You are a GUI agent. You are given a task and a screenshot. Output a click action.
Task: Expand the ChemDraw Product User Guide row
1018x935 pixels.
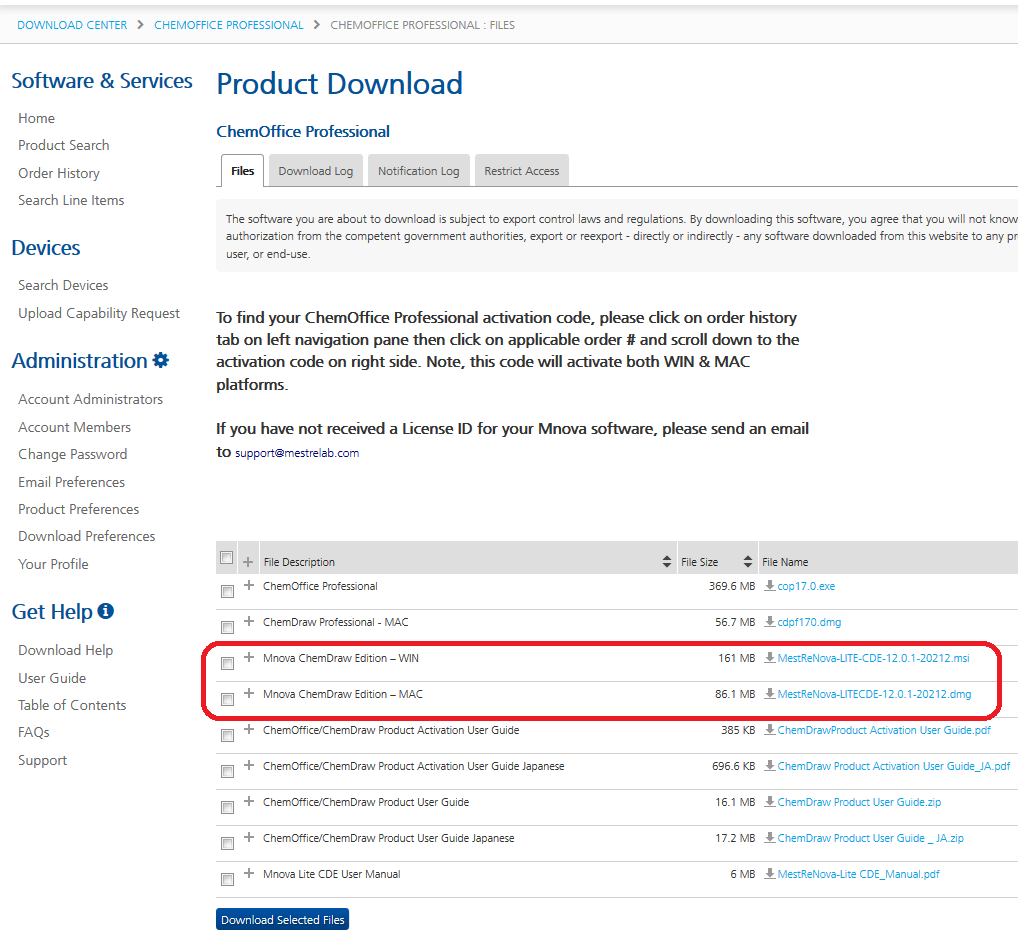click(249, 801)
